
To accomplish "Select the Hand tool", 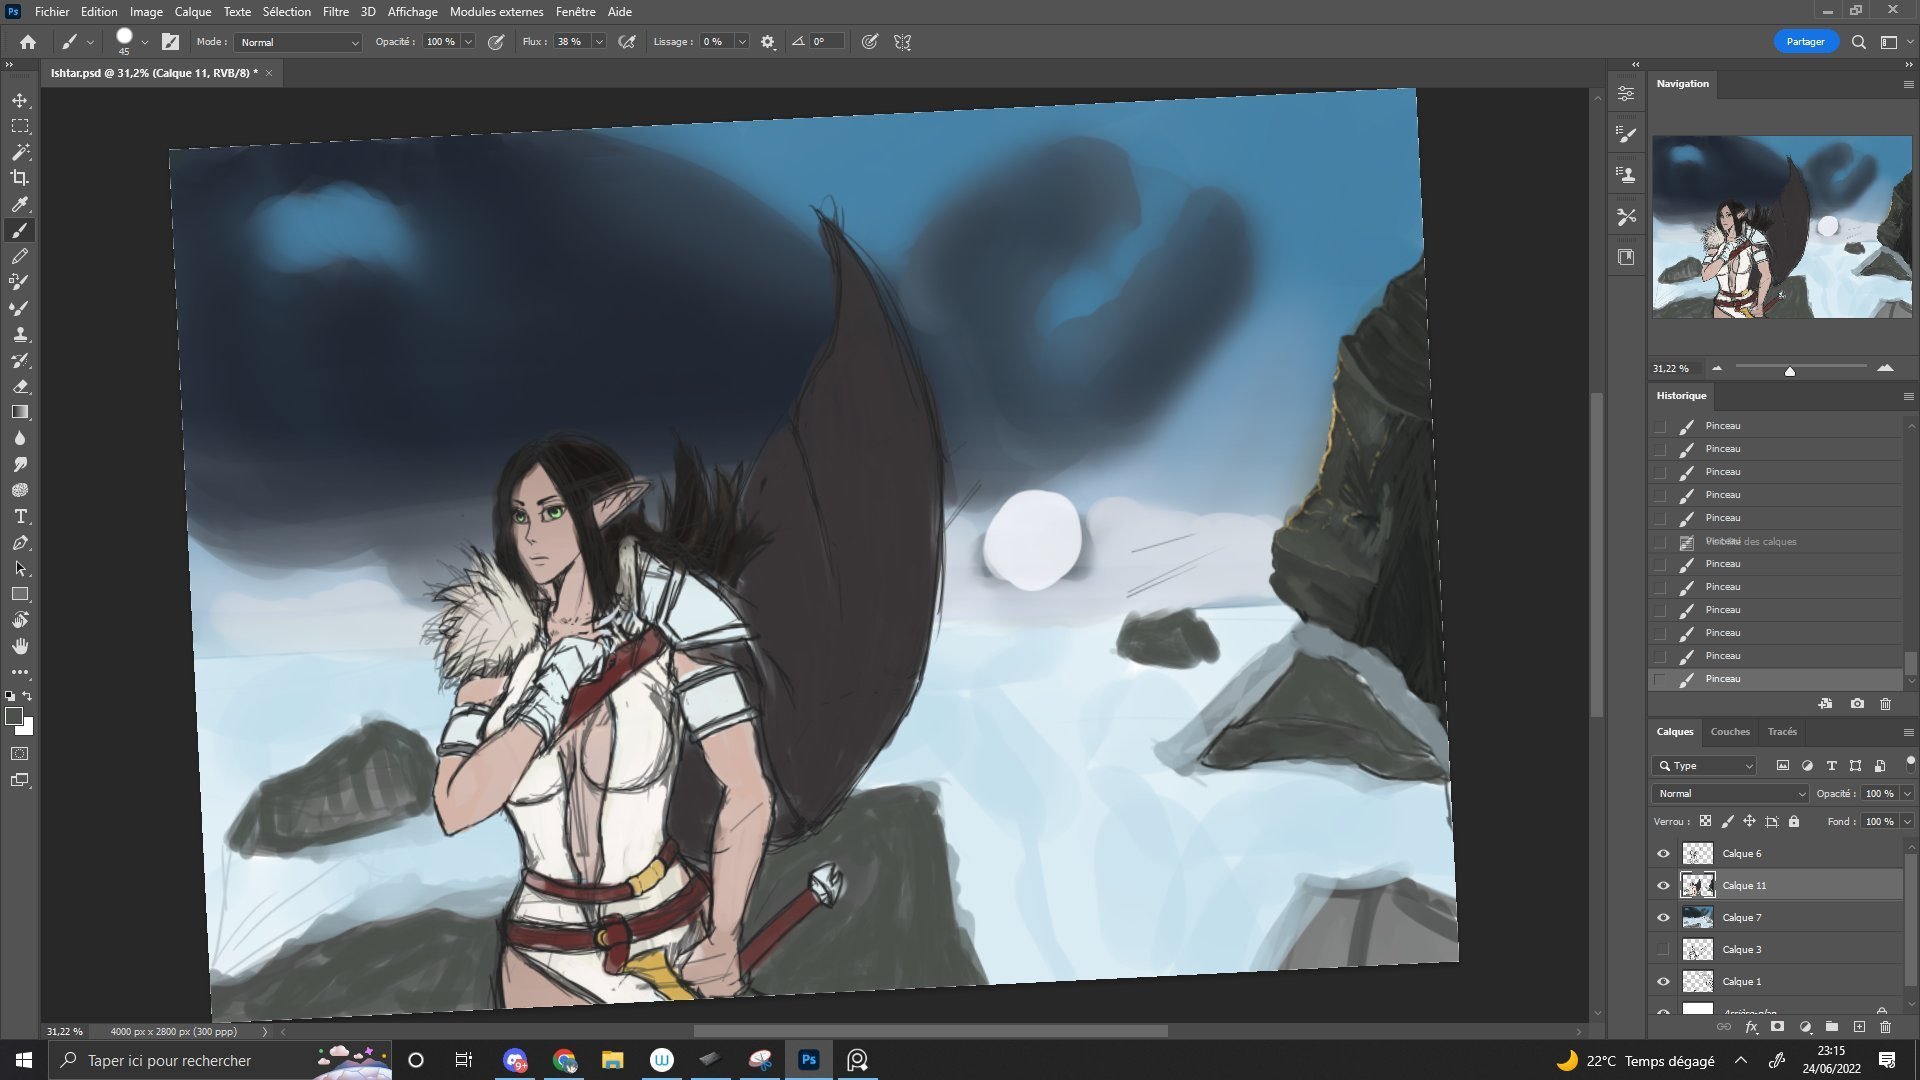I will (x=20, y=646).
